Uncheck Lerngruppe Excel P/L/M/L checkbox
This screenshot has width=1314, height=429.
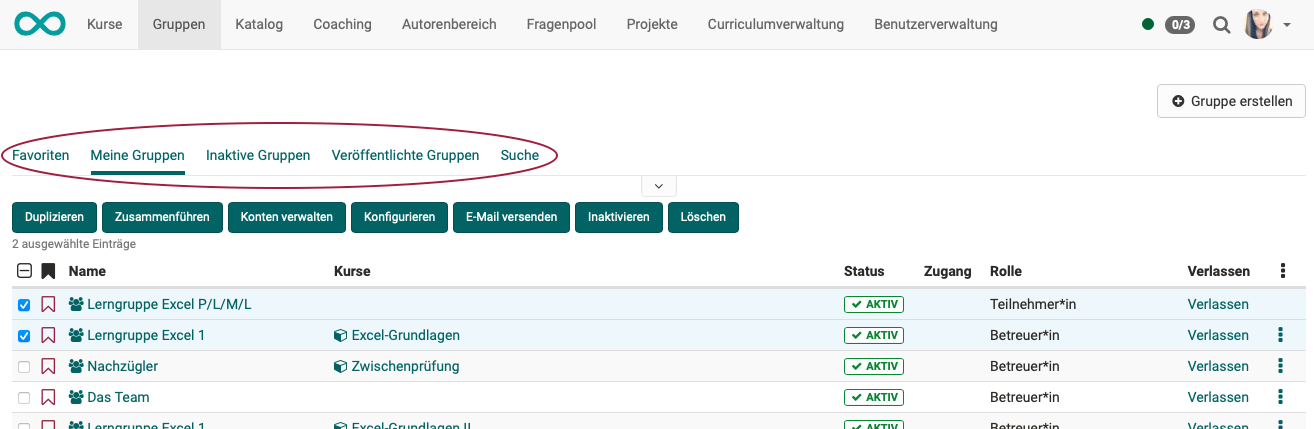pyautogui.click(x=24, y=305)
